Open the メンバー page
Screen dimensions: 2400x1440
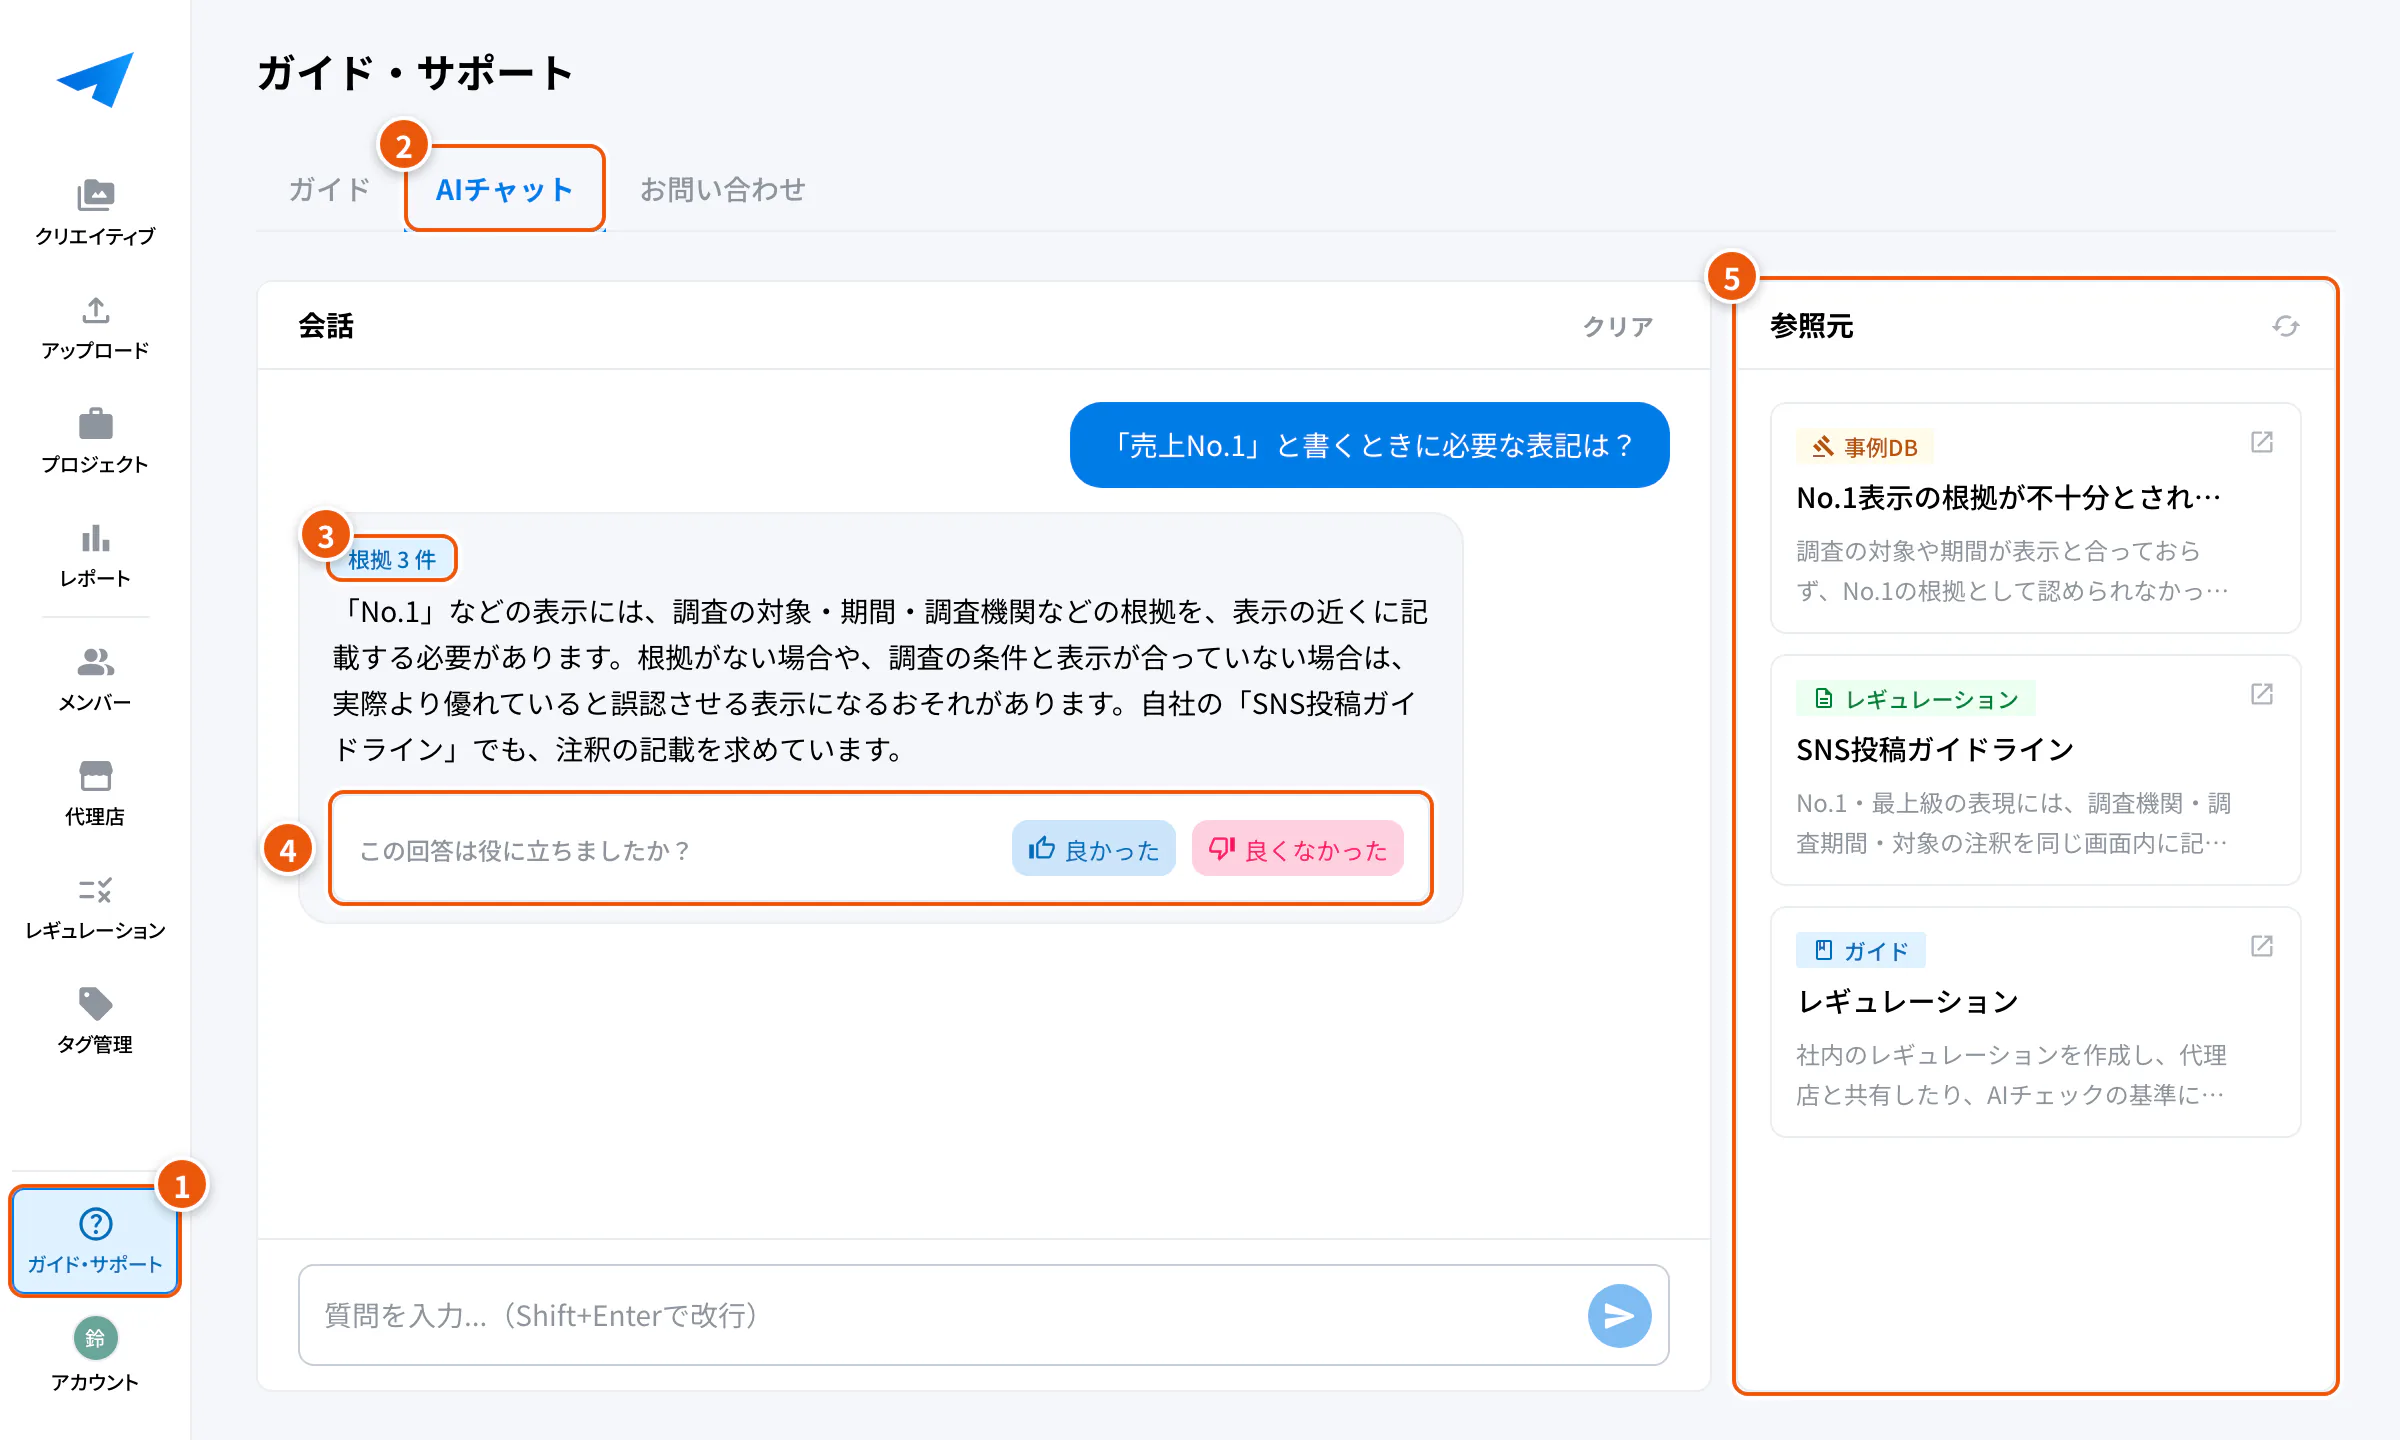tap(95, 679)
